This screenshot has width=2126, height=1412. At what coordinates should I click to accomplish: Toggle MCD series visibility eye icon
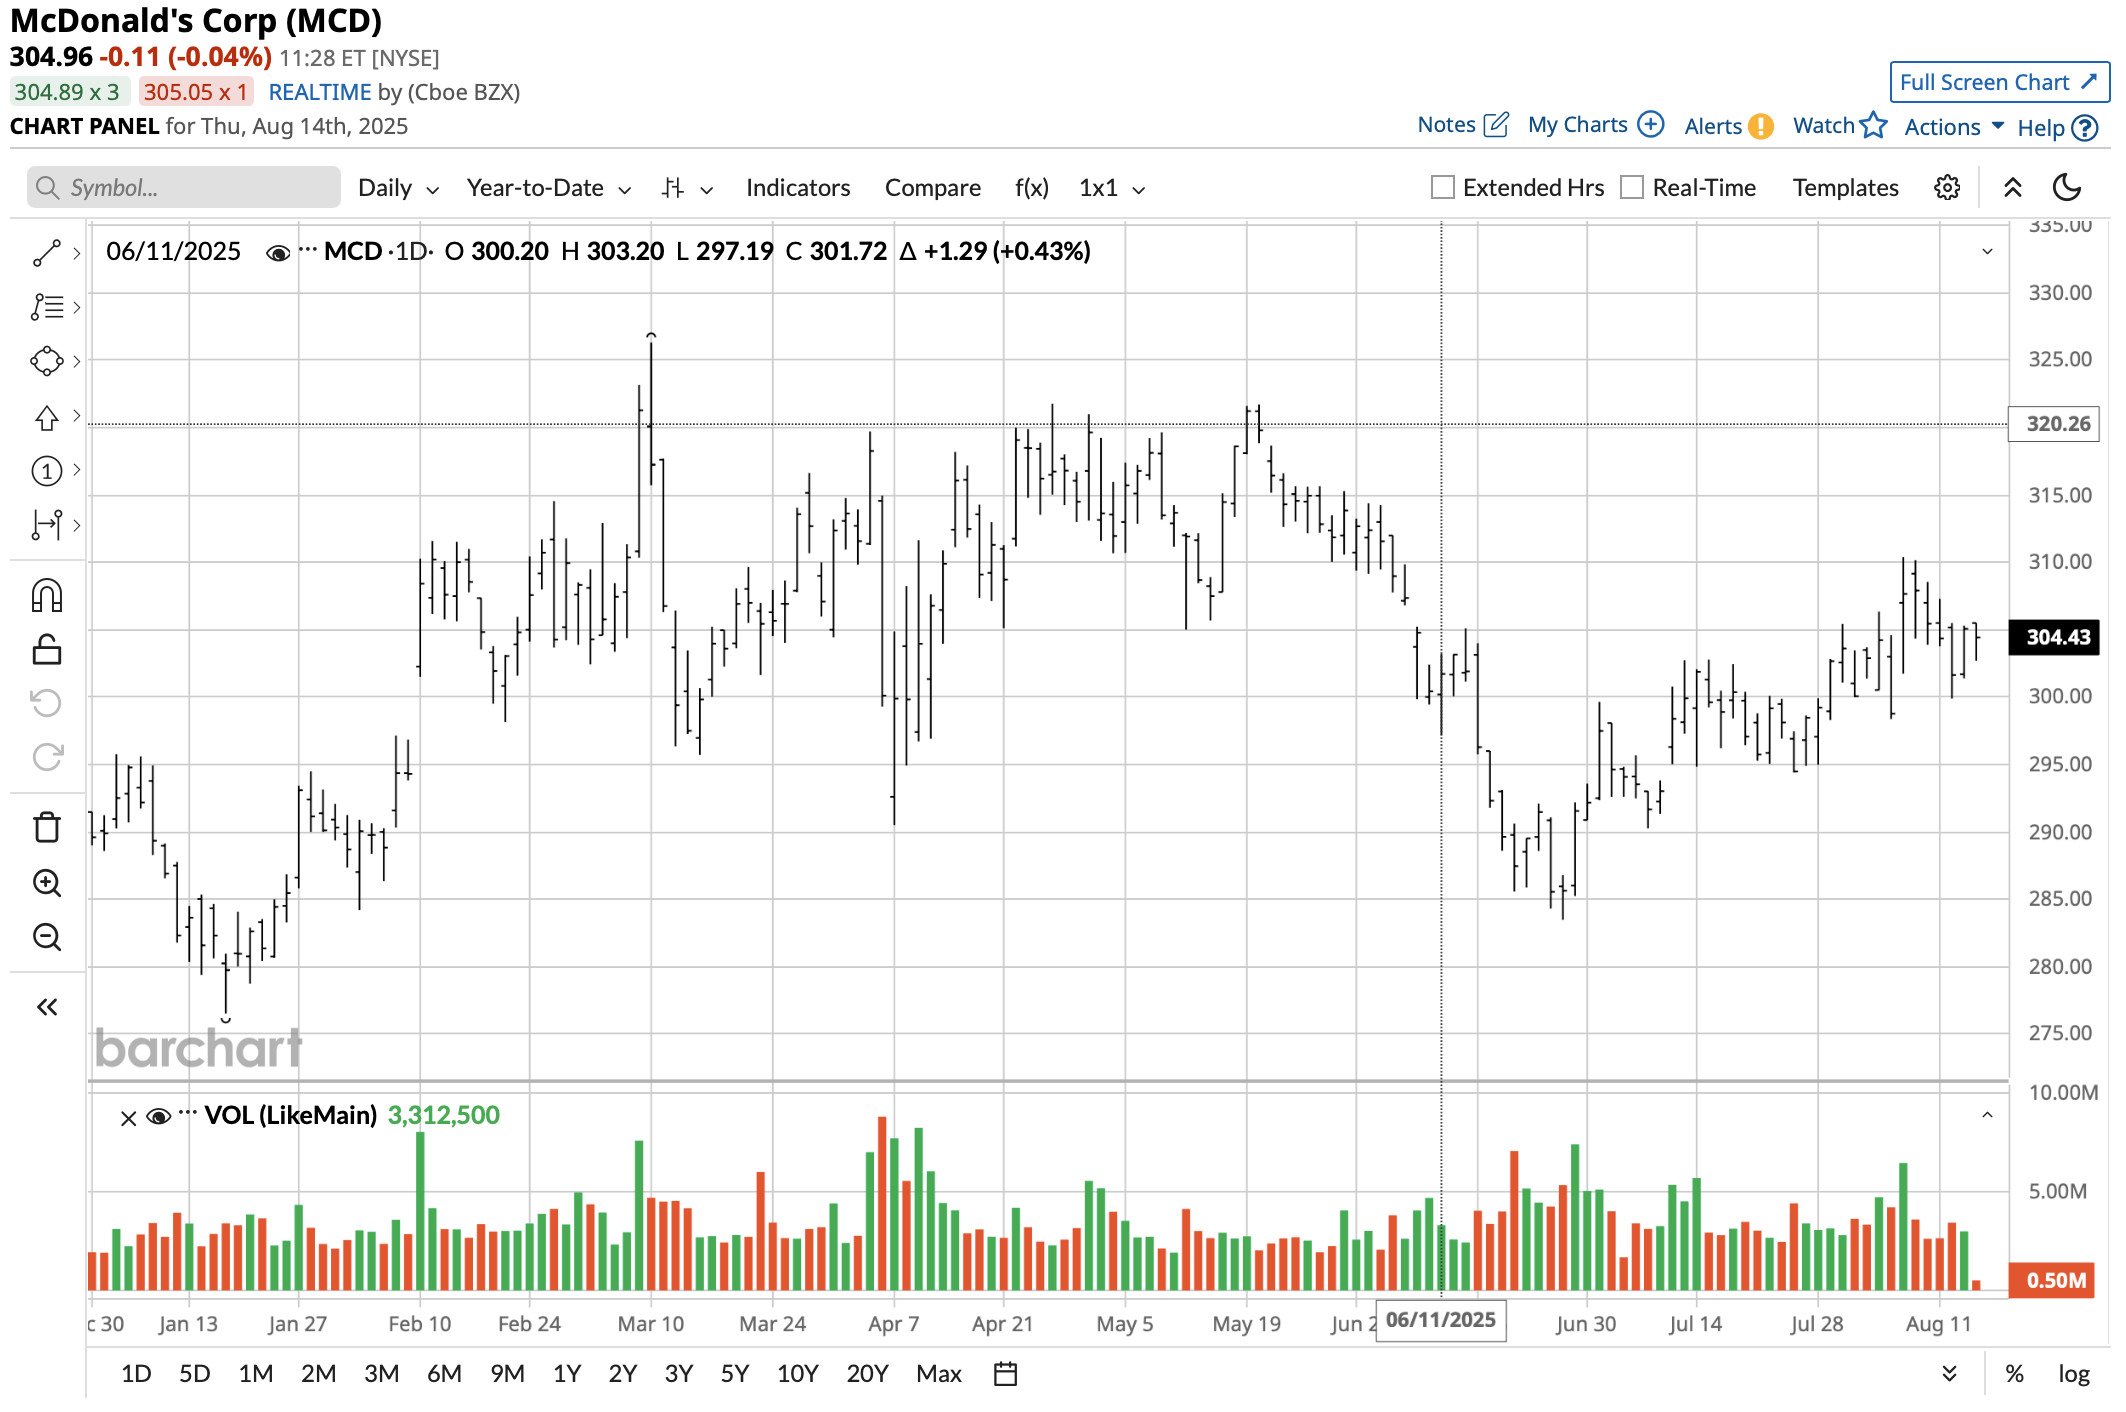coord(278,253)
